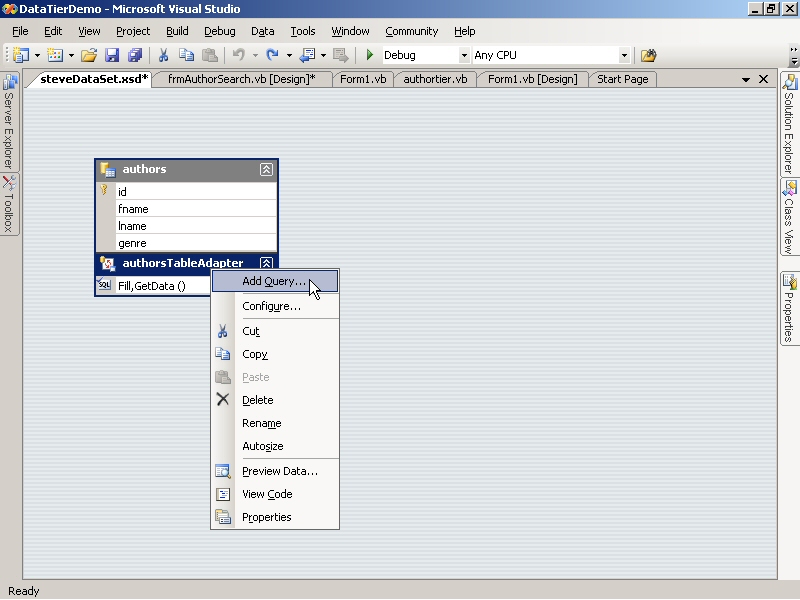Open the Redo history dropdown arrow
800x600 pixels.
point(289,55)
